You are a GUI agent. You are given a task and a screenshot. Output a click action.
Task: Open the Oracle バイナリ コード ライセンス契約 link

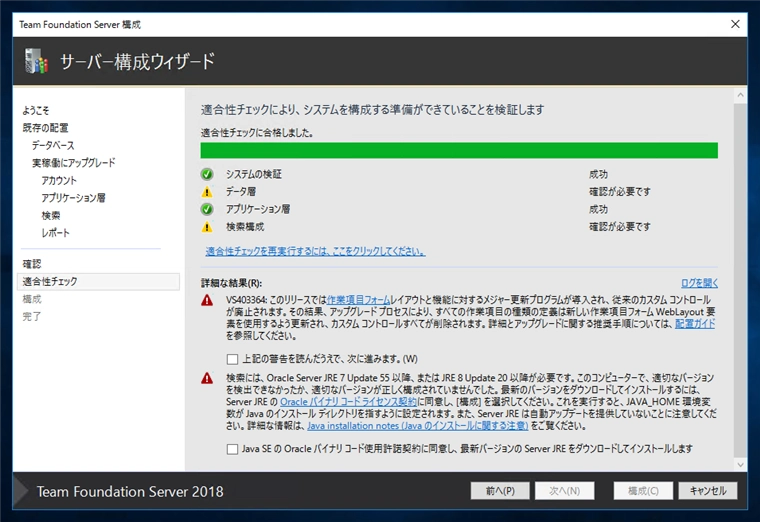(348, 402)
